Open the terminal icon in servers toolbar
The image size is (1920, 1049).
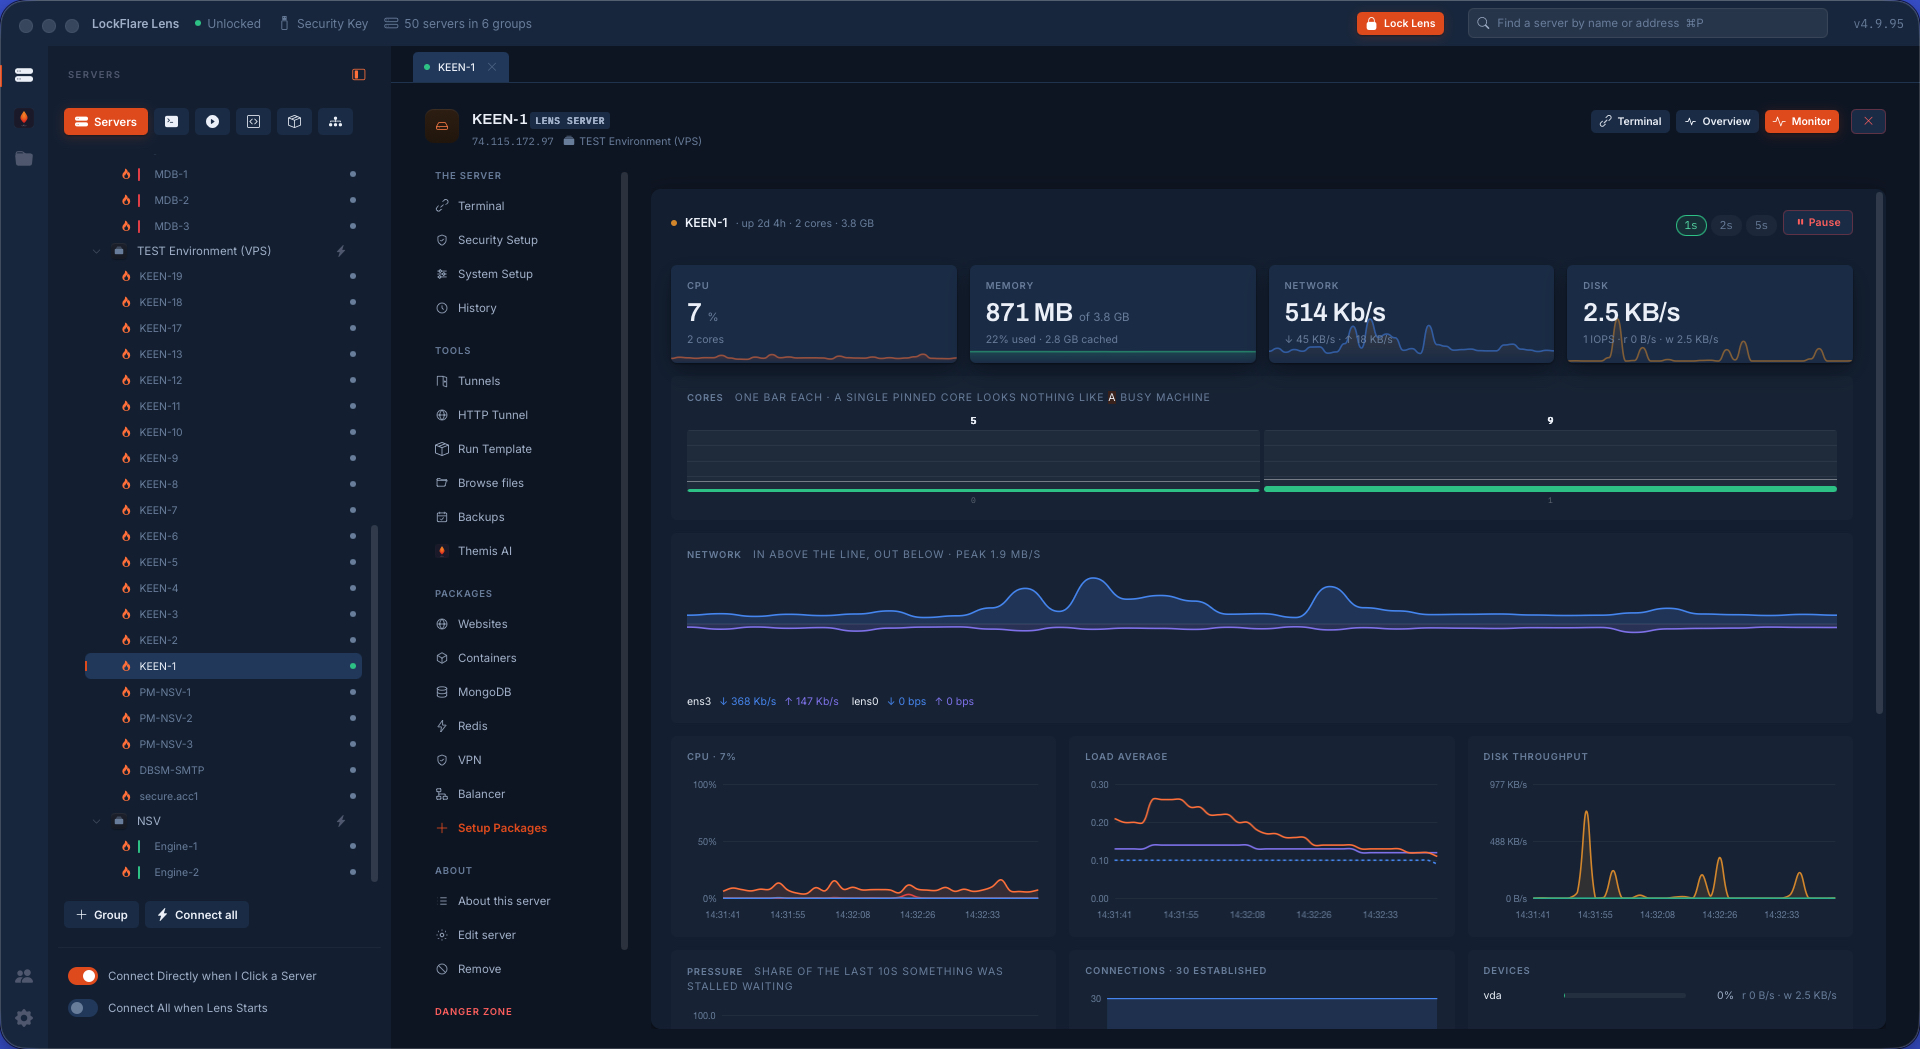tap(172, 121)
